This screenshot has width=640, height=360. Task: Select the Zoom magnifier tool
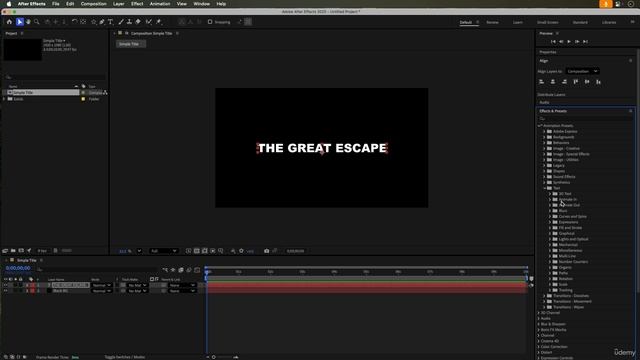[37, 22]
